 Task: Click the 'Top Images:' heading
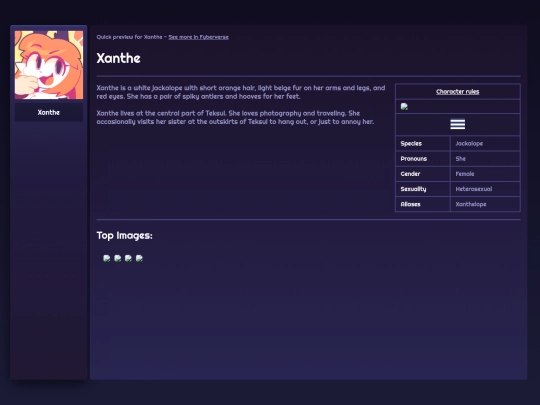[124, 236]
